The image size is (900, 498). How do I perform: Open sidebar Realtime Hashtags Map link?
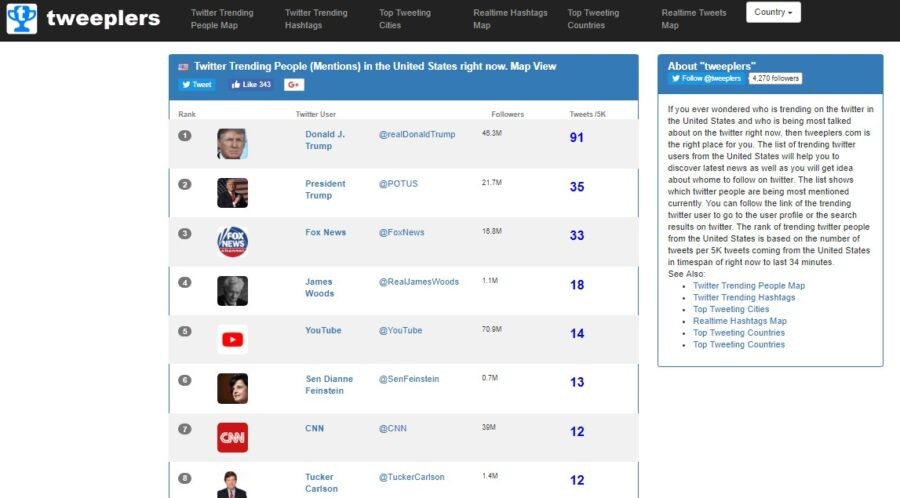click(739, 321)
